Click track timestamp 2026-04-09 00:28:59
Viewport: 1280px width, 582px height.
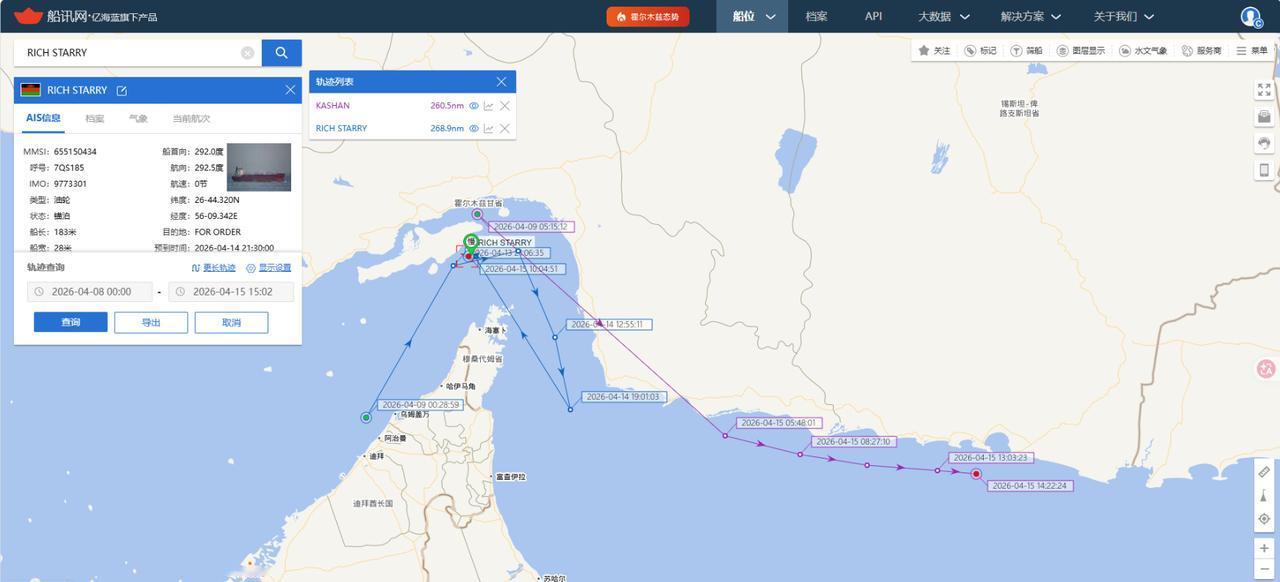[x=420, y=405]
